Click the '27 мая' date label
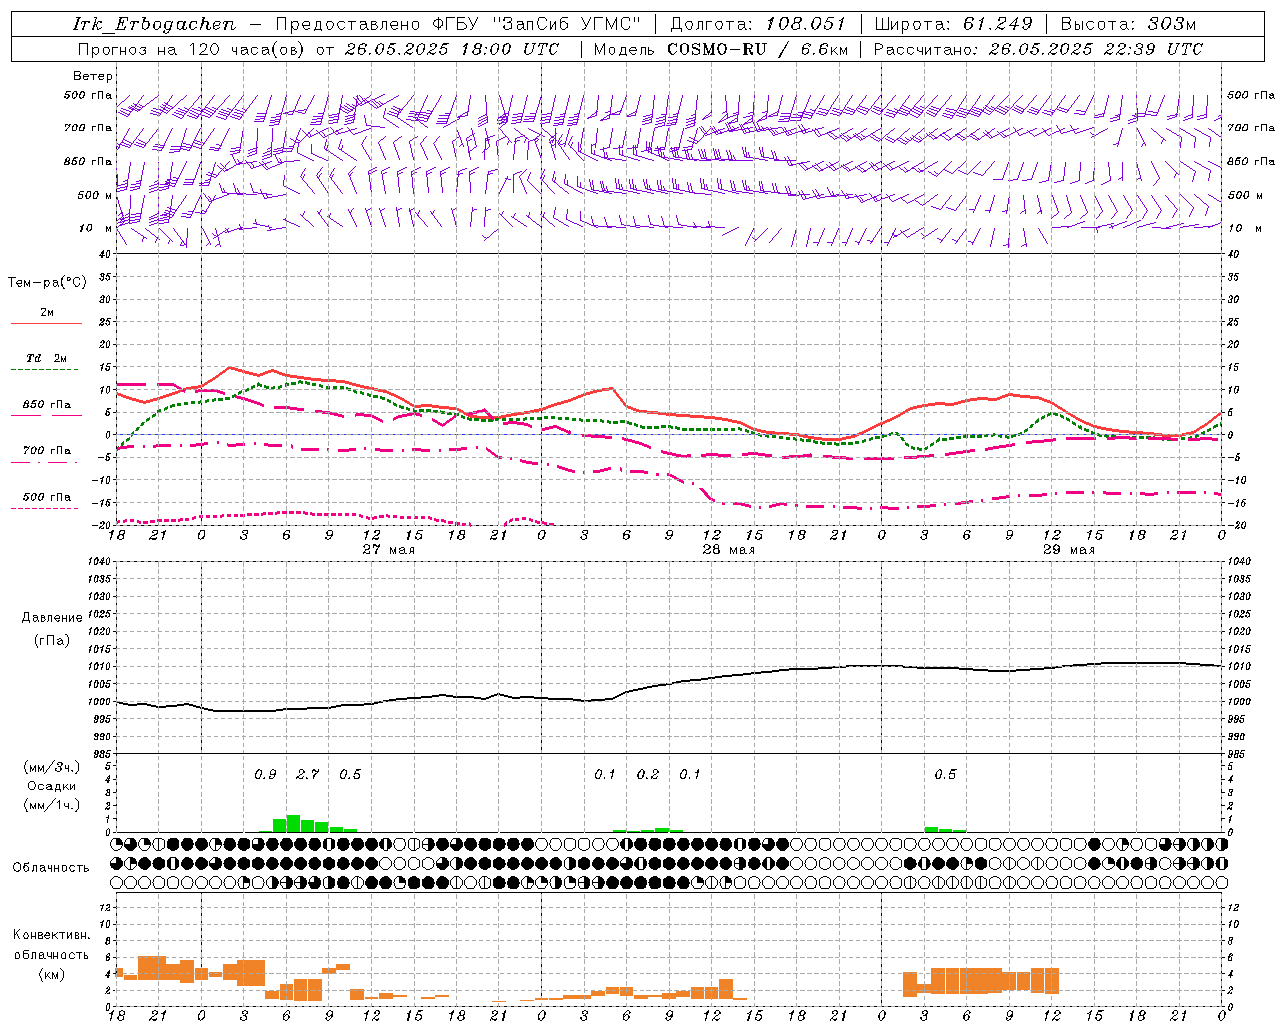The height and width of the screenshot is (1024, 1280). 389,550
